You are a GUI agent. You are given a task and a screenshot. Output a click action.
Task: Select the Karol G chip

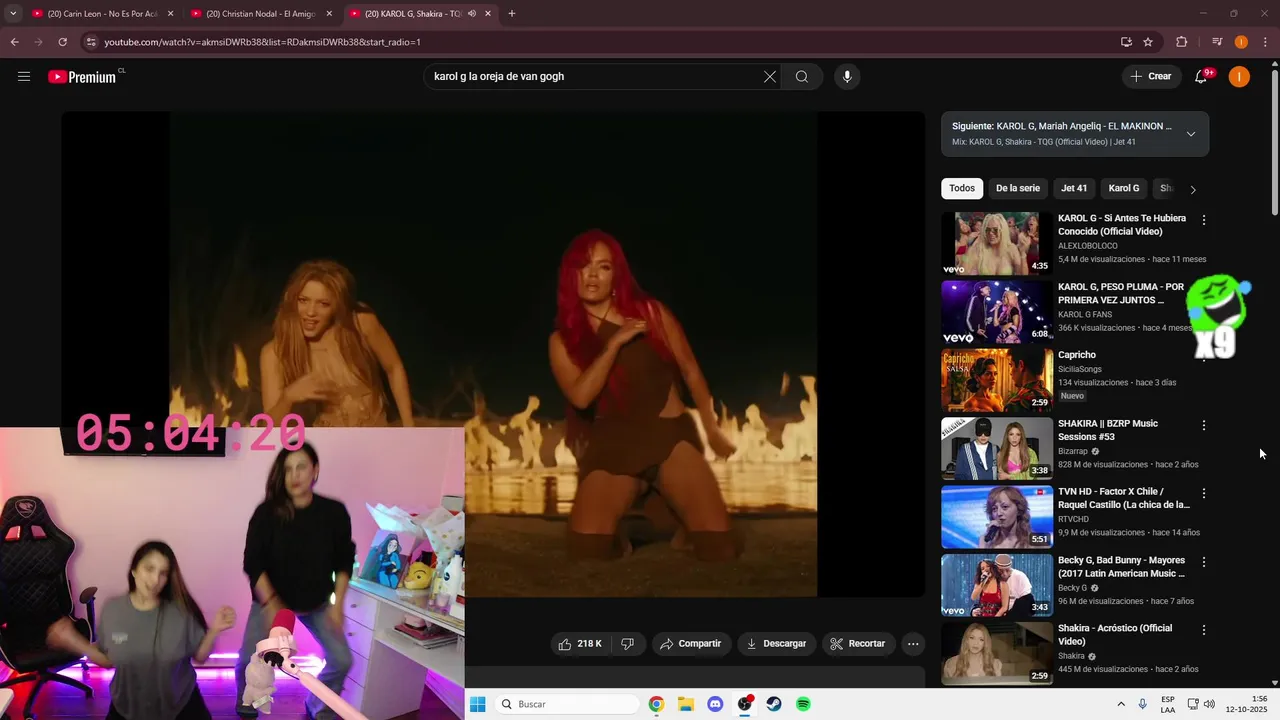[1124, 188]
